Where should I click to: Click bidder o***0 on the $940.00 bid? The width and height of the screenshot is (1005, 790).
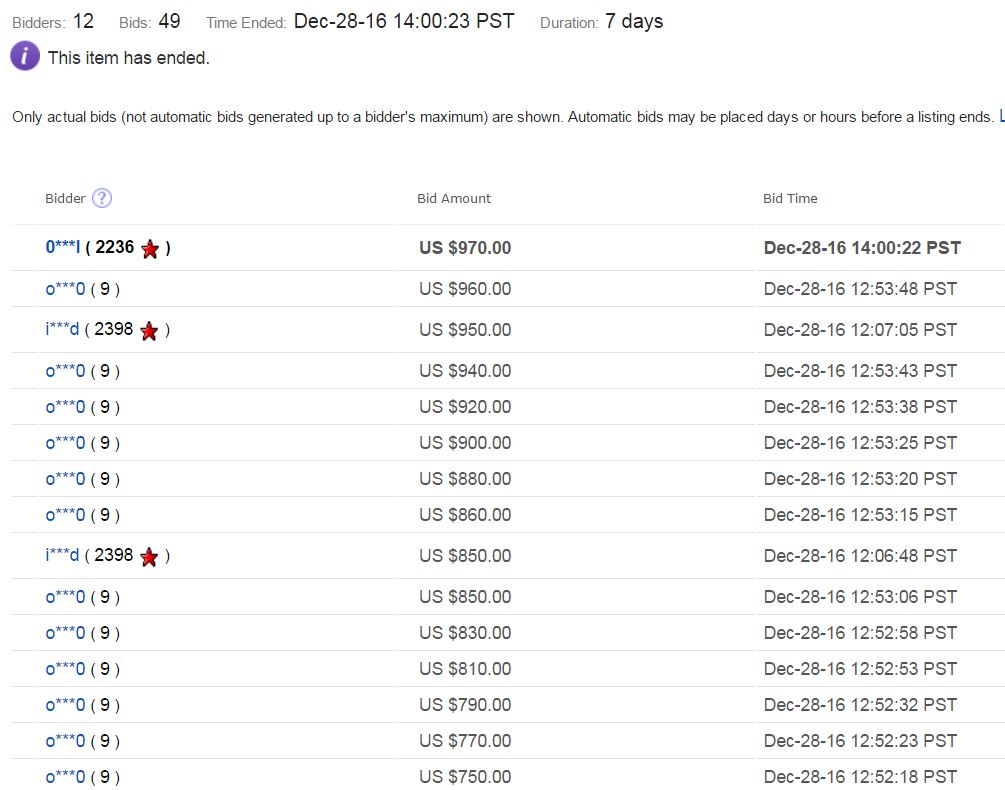click(x=65, y=371)
